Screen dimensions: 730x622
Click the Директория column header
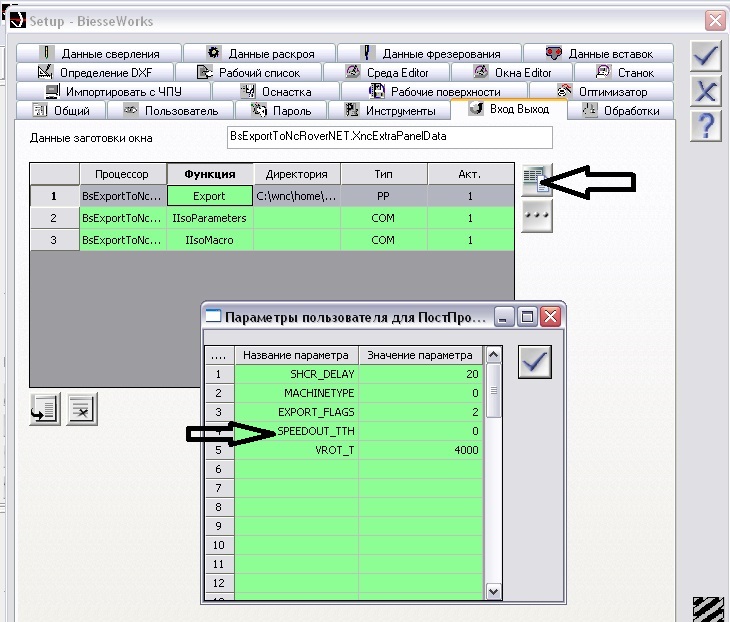click(297, 174)
